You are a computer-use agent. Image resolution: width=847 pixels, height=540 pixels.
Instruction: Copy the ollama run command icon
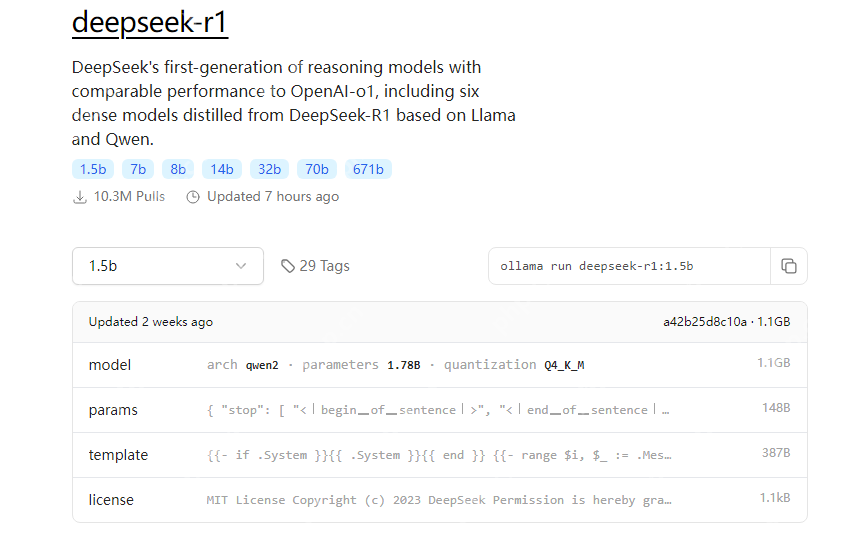coord(789,266)
